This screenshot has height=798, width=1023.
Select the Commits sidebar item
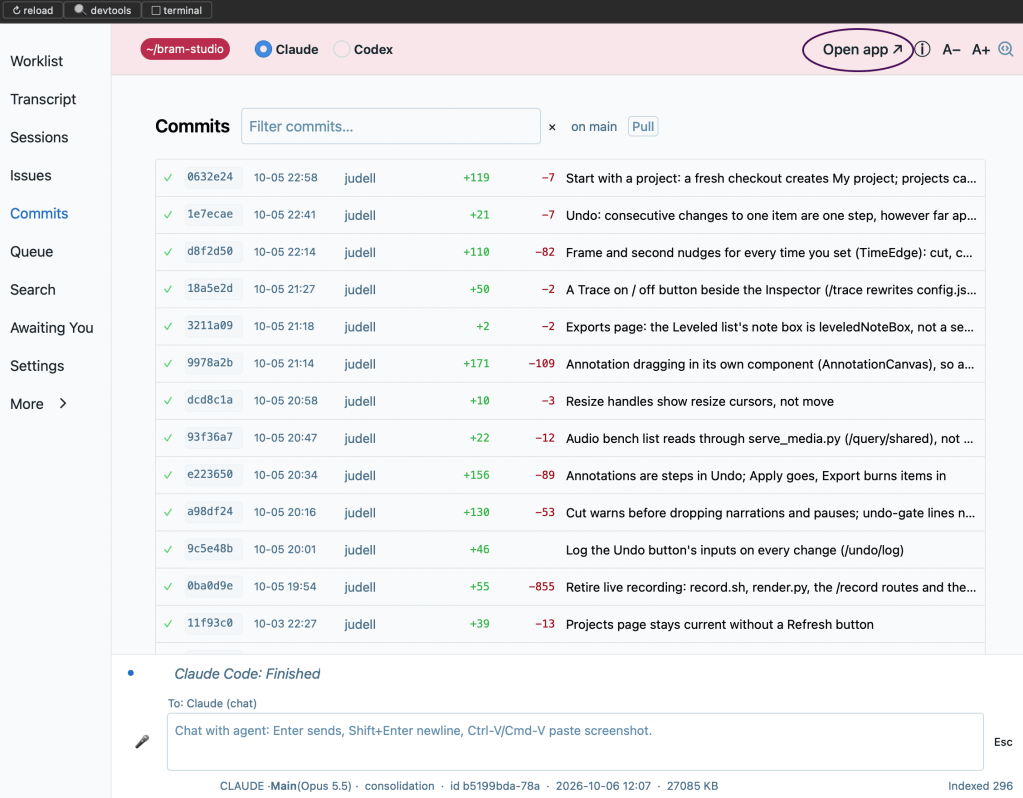(x=39, y=213)
